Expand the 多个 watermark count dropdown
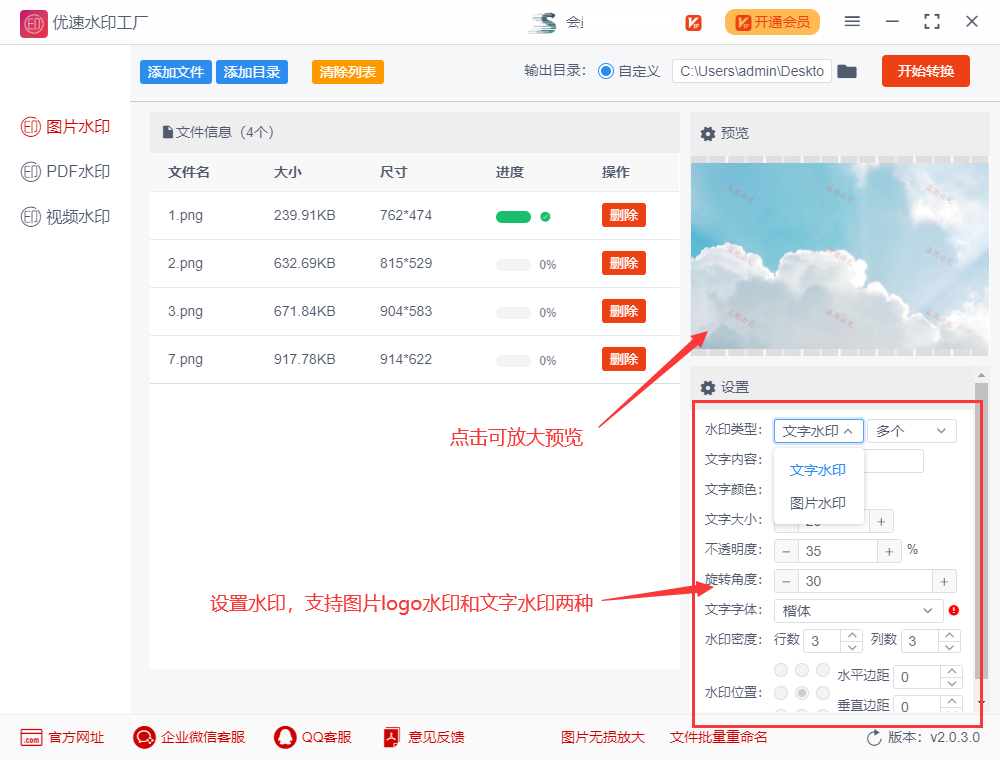 click(x=911, y=430)
